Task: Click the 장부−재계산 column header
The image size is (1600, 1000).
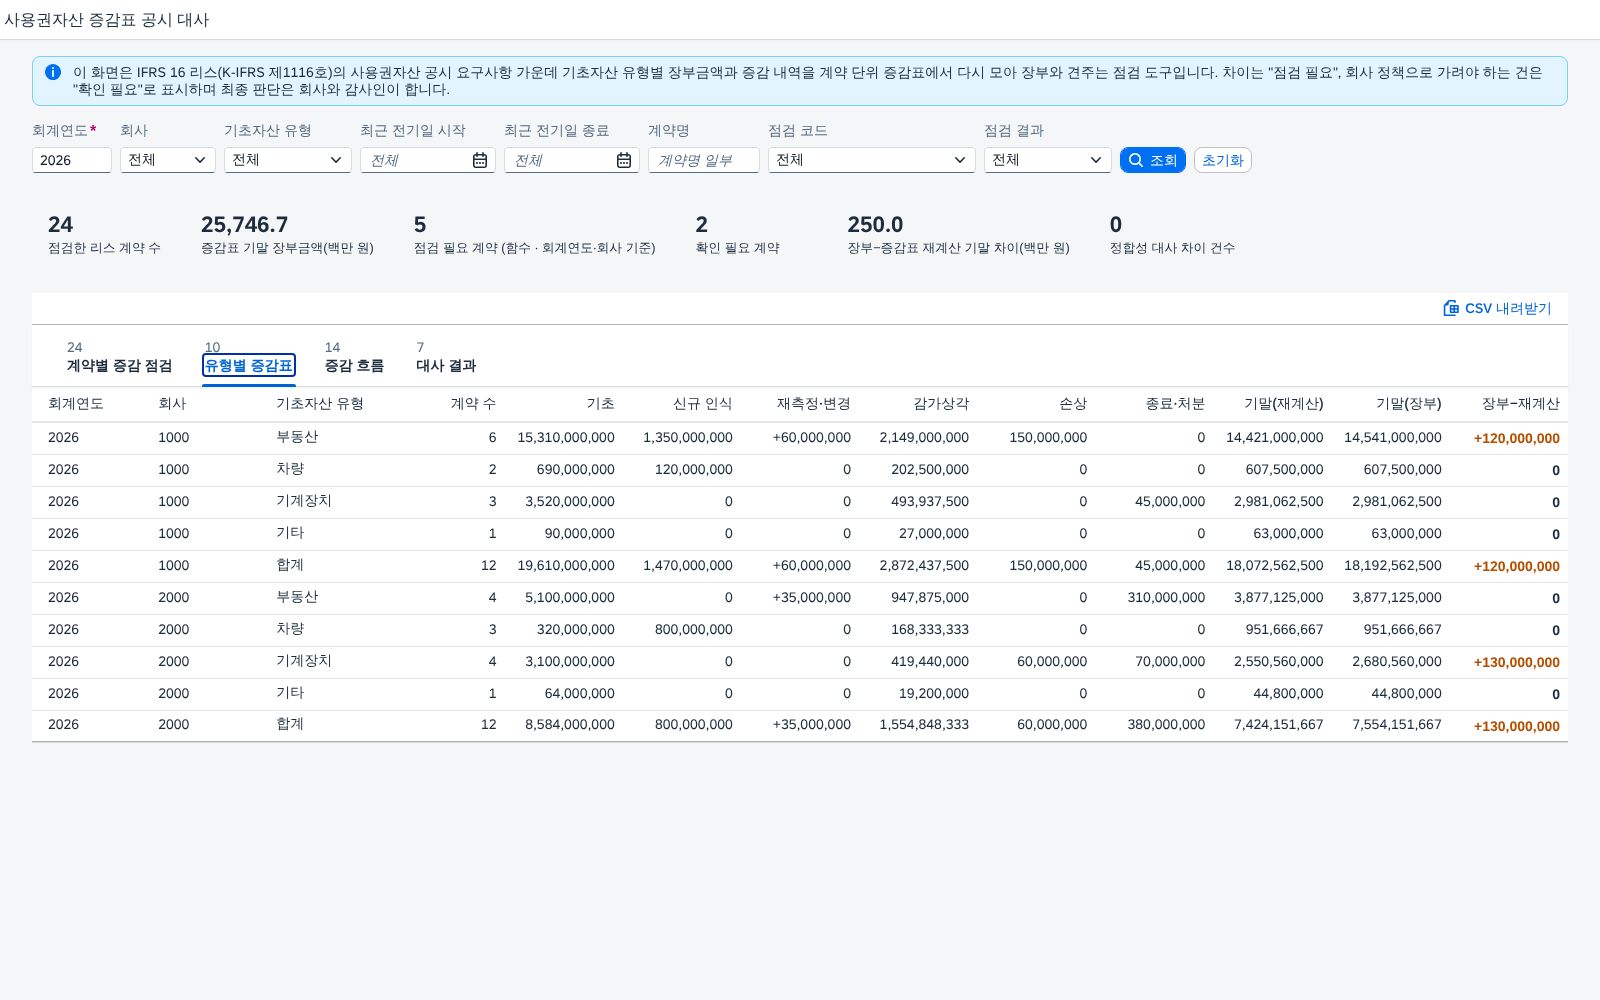Action: pos(1521,404)
